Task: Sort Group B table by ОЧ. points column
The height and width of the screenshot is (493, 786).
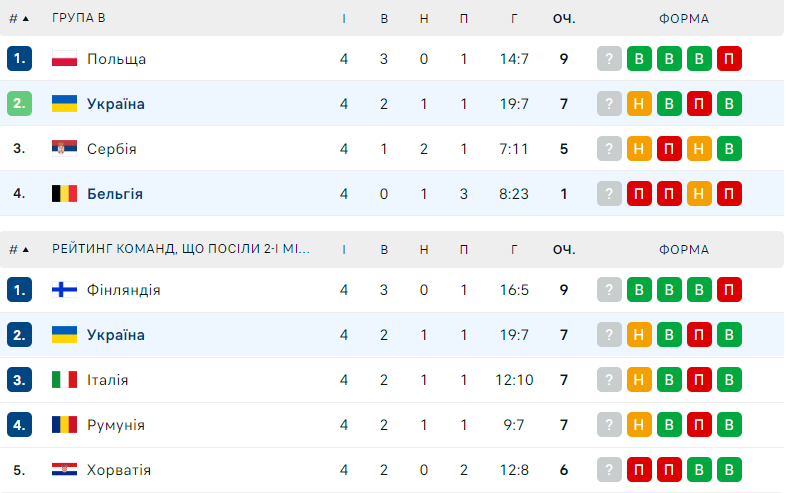Action: coord(564,19)
